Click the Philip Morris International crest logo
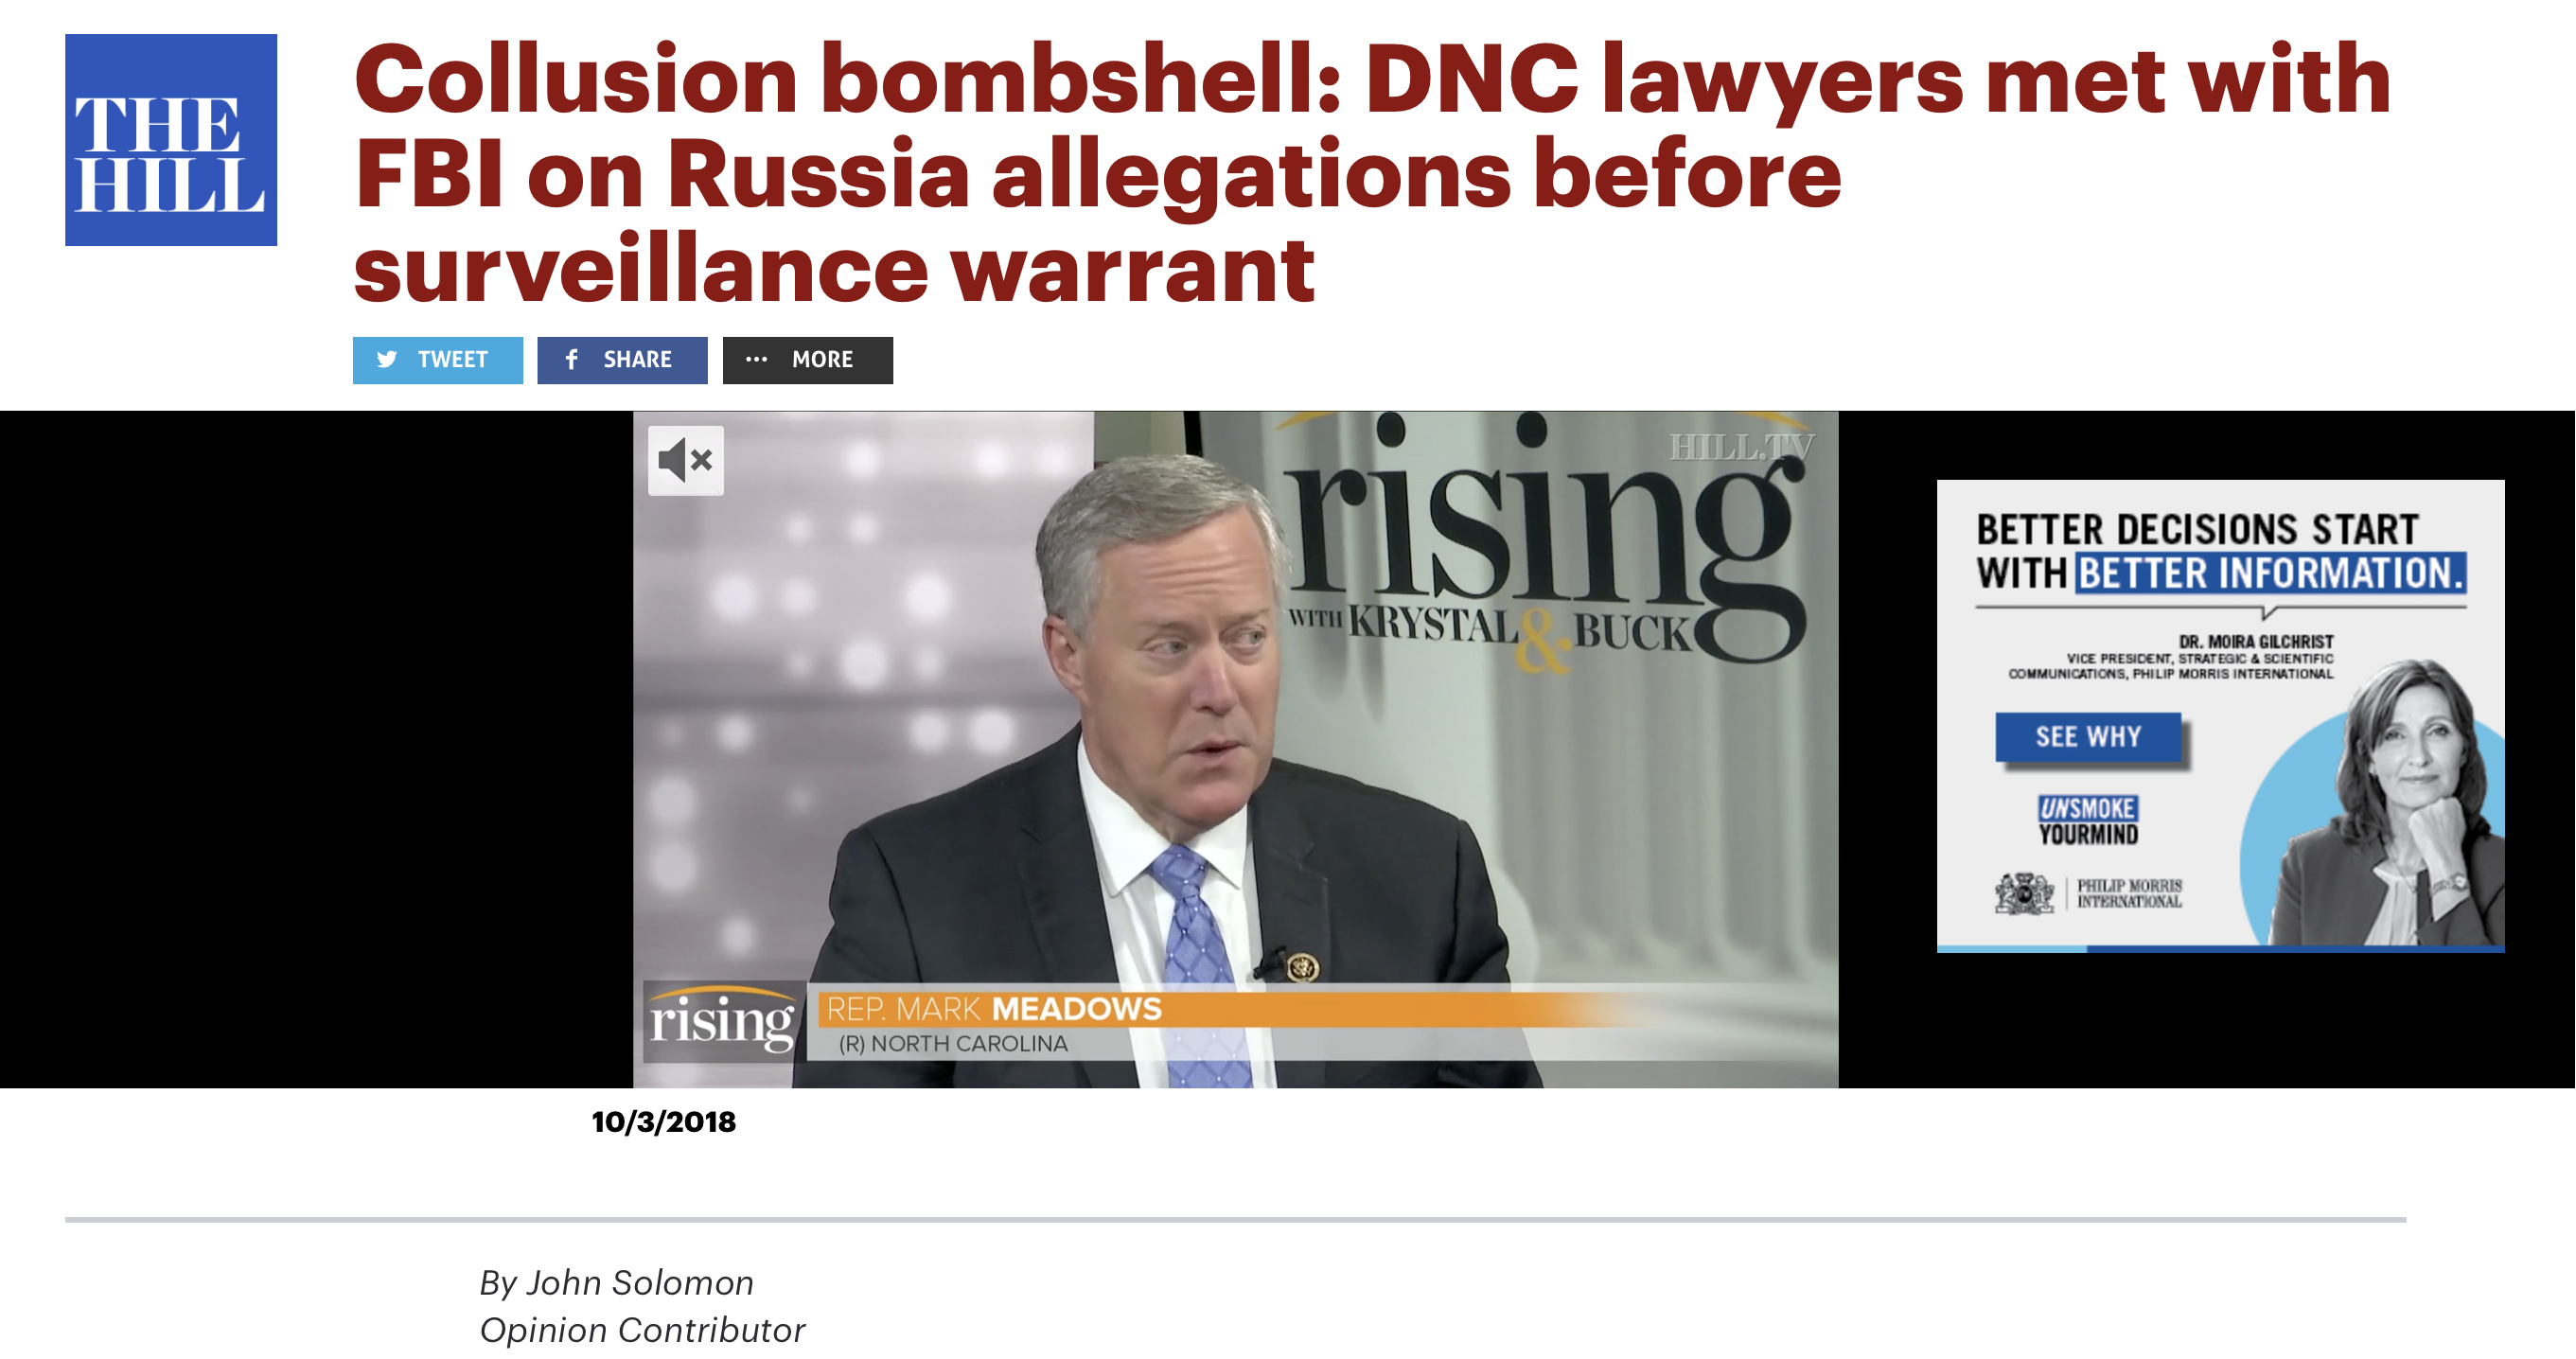 (2024, 893)
